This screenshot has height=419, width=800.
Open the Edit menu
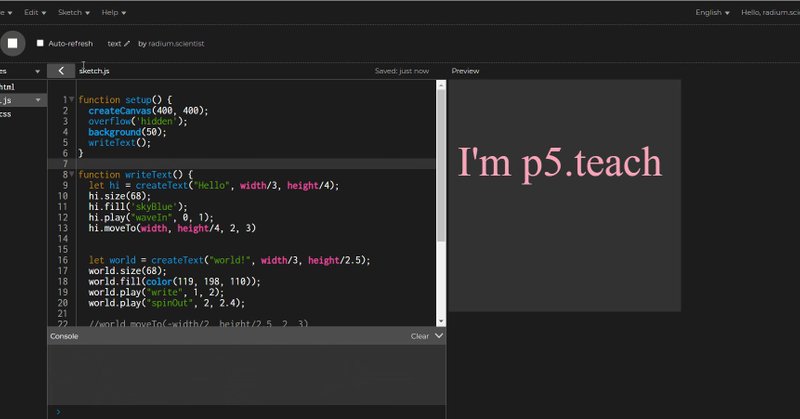[x=35, y=12]
